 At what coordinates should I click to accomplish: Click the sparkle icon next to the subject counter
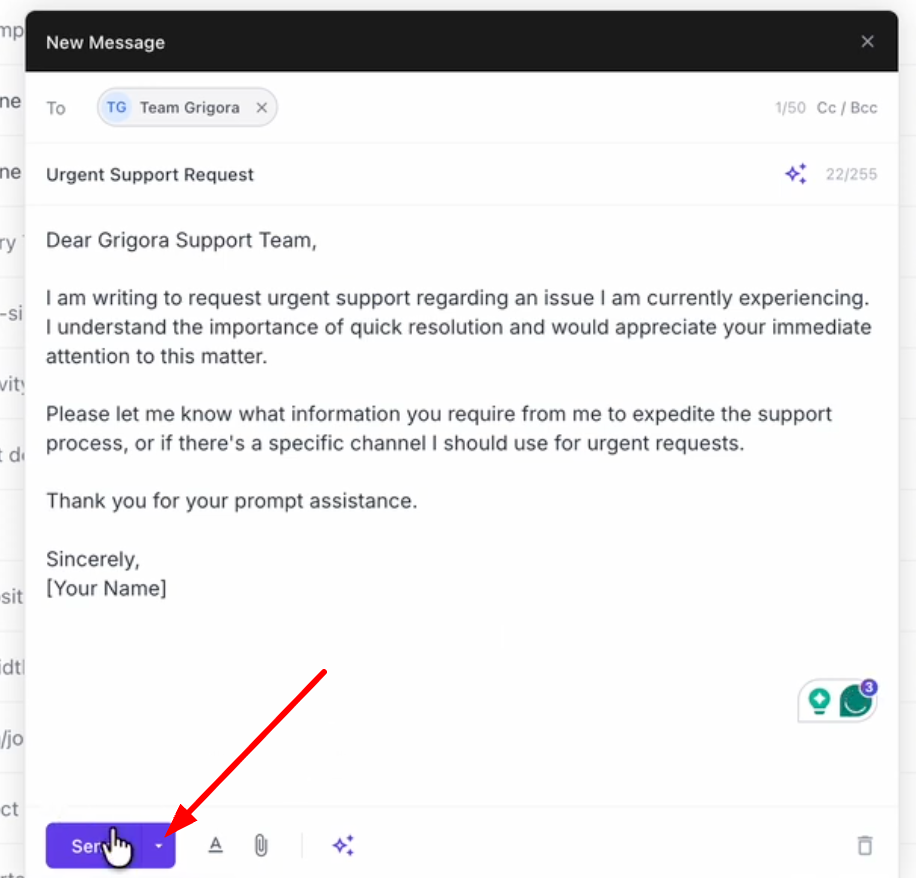click(795, 173)
